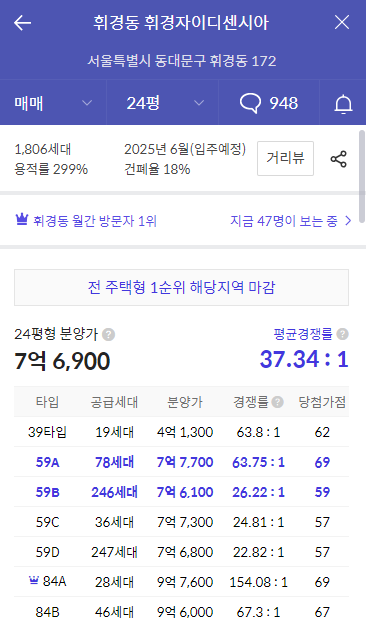Click the address 서울특별시 동대문구 휘경동 172
Viewport: 366px width, 636px height.
(182, 61)
